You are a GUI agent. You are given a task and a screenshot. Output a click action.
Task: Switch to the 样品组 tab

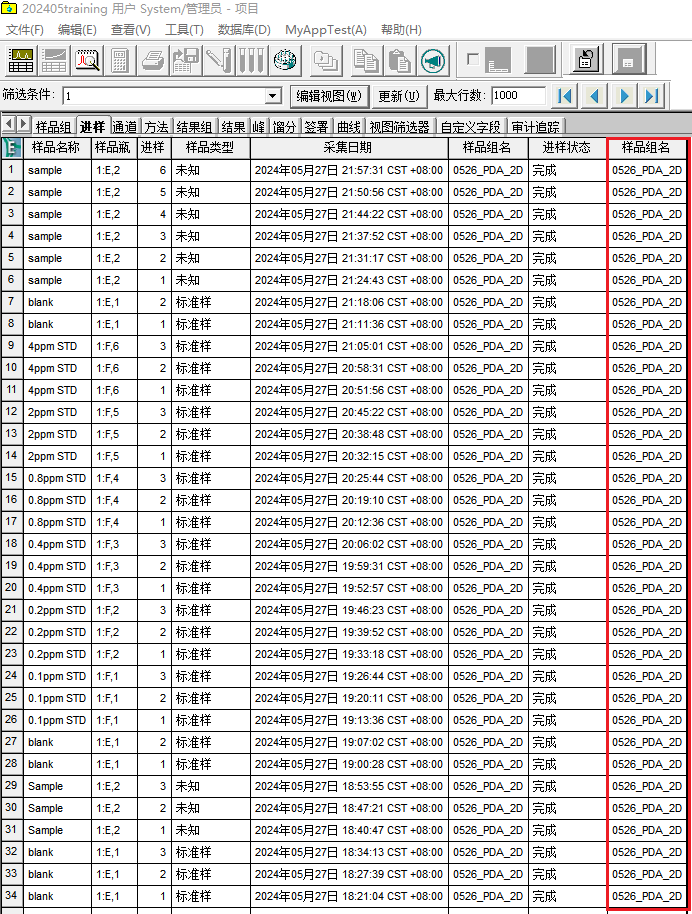[53, 127]
